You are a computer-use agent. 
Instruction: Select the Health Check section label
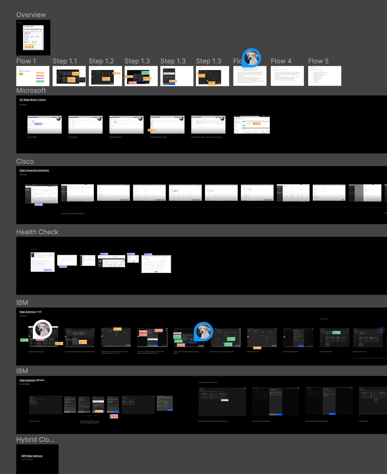37,232
